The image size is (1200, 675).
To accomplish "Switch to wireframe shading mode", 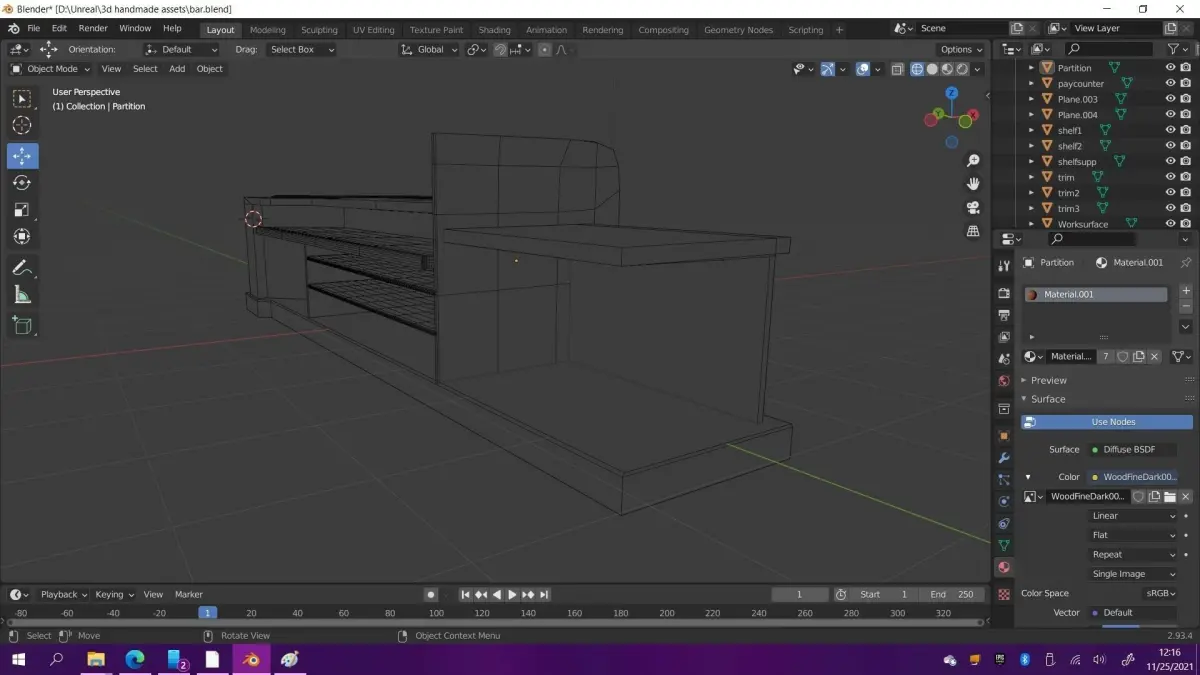I will (x=917, y=69).
